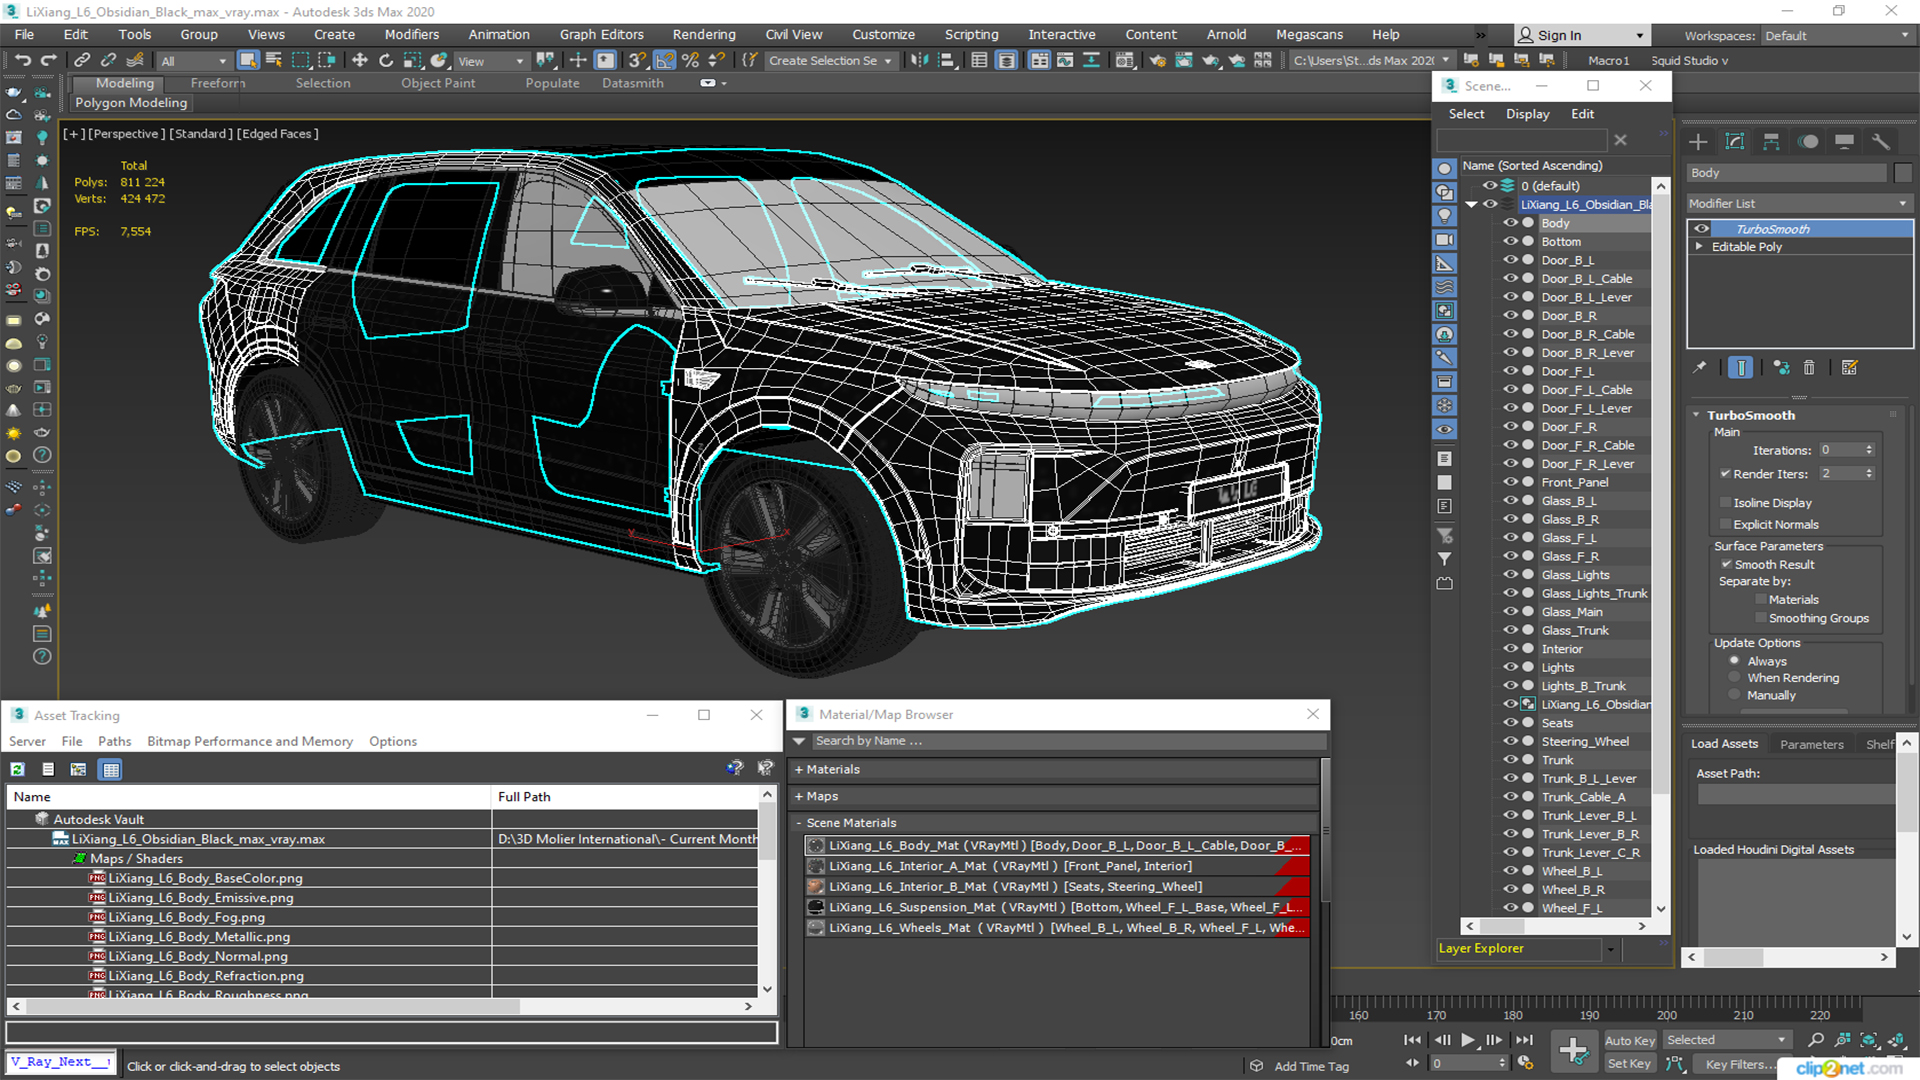This screenshot has width=1920, height=1080.
Task: Click Configure Modifier Sets icon
Action: (x=1850, y=368)
